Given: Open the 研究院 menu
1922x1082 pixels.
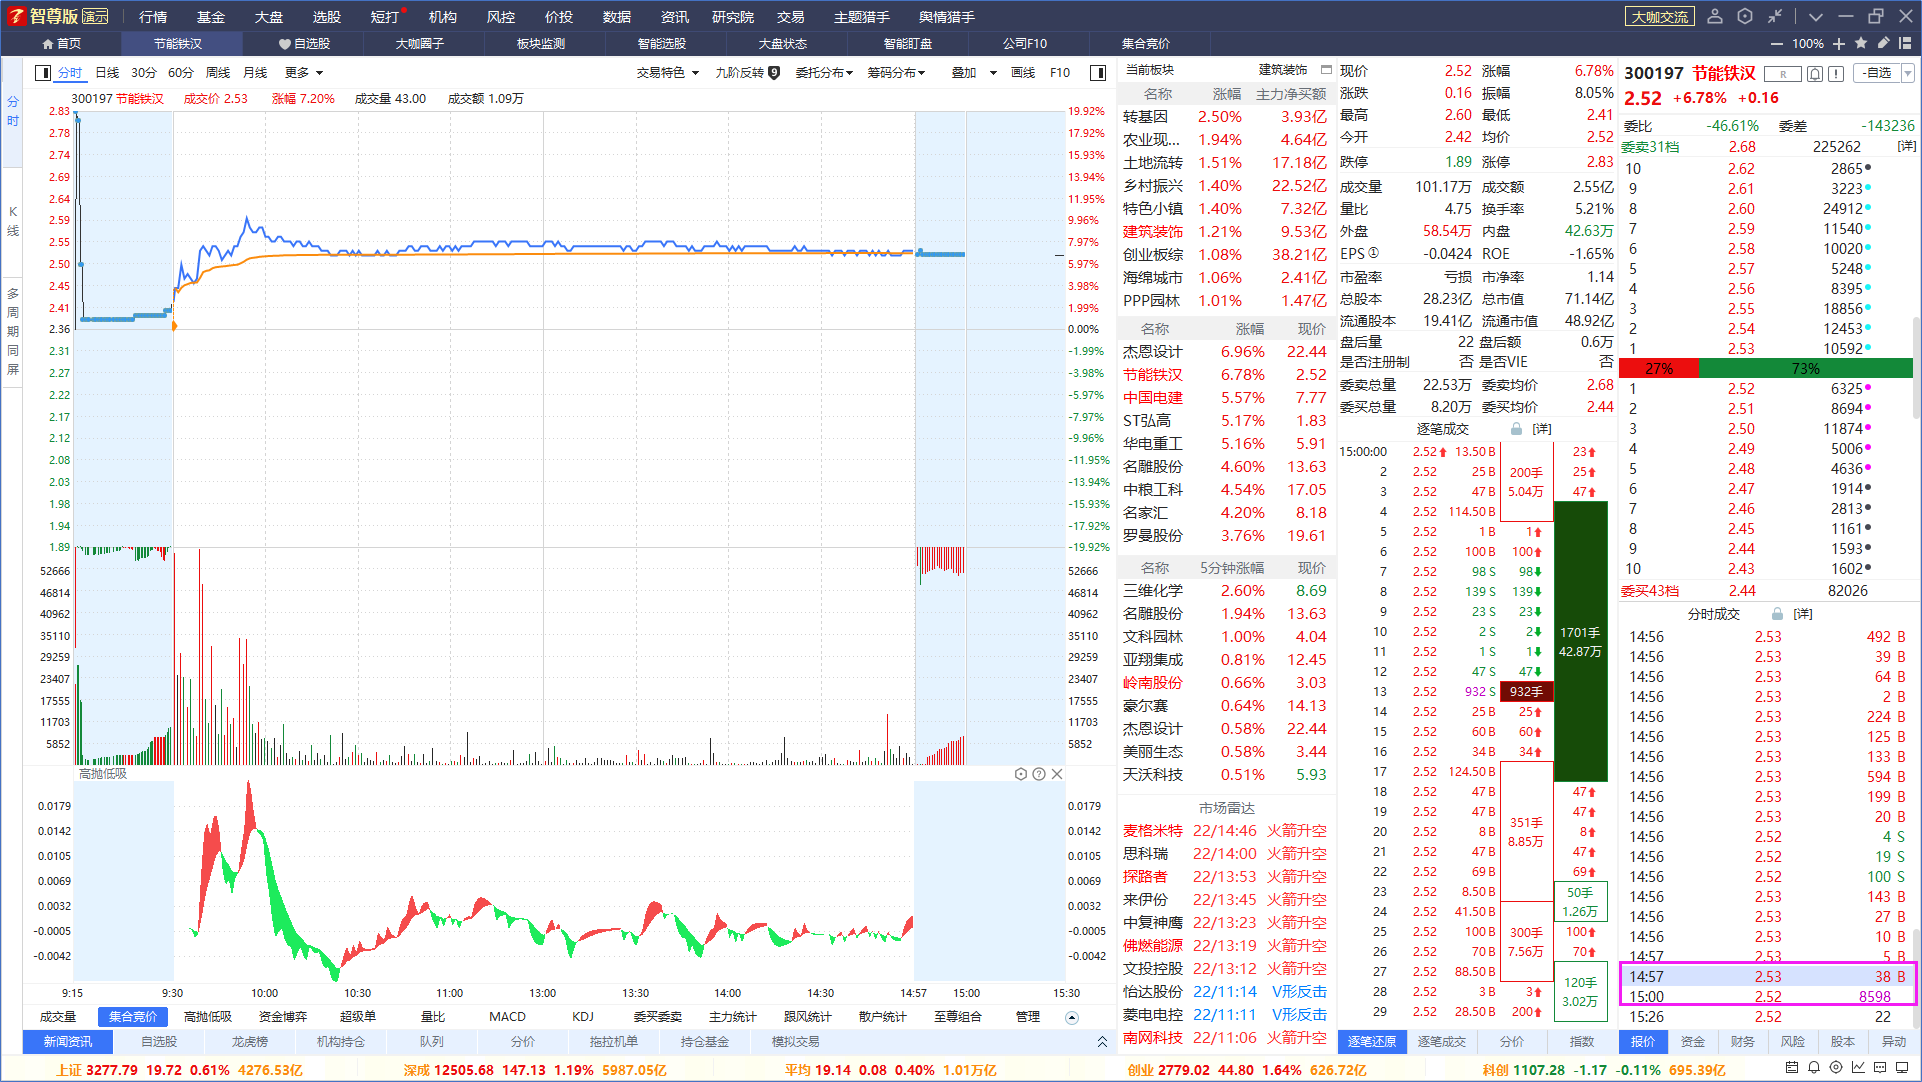Looking at the screenshot, I should pyautogui.click(x=733, y=17).
